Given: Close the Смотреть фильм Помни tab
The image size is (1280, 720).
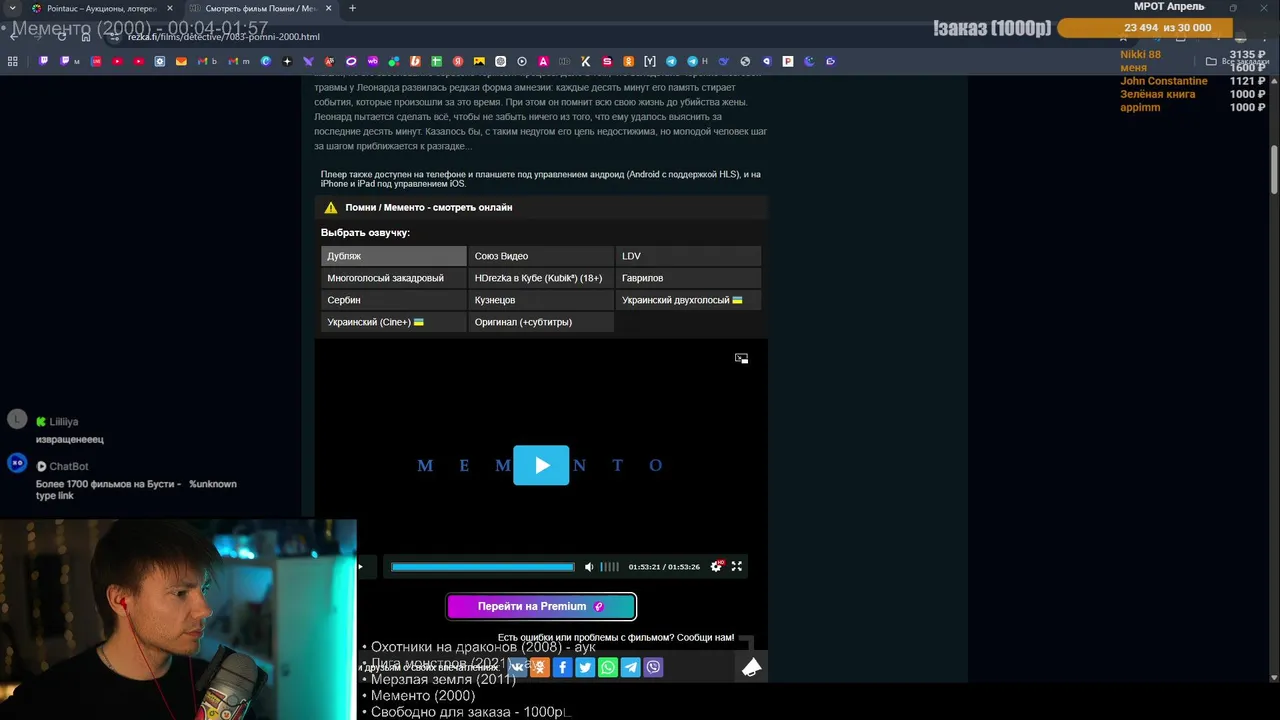Looking at the screenshot, I should click(x=327, y=8).
